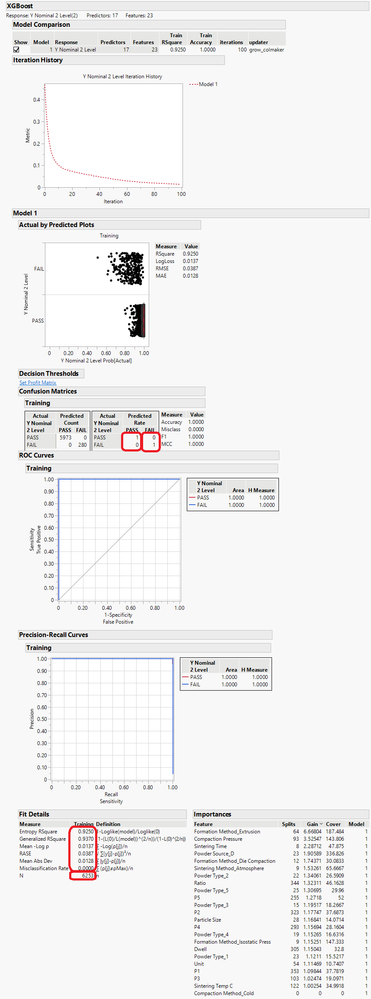
Task: Click the Definition column header in Fit Details
Action: pos(108,824)
